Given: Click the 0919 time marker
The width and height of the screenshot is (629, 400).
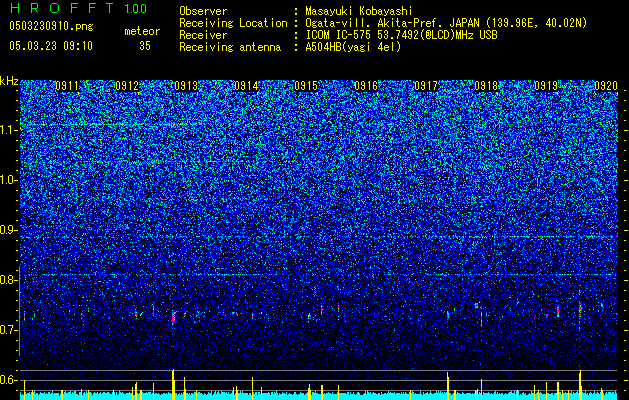Looking at the screenshot, I should tap(546, 86).
